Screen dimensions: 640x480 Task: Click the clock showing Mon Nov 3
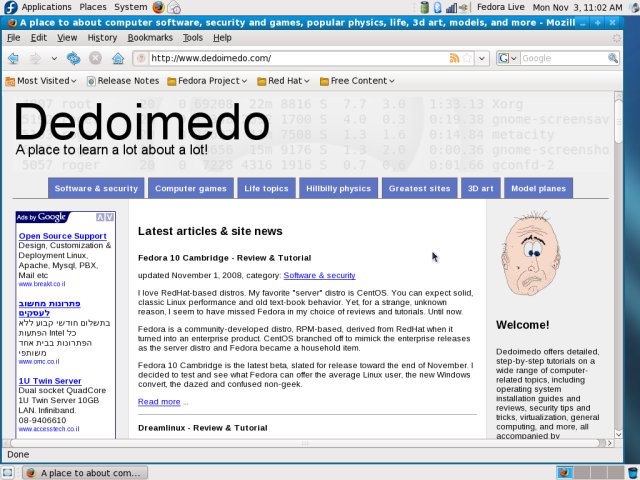(577, 7)
